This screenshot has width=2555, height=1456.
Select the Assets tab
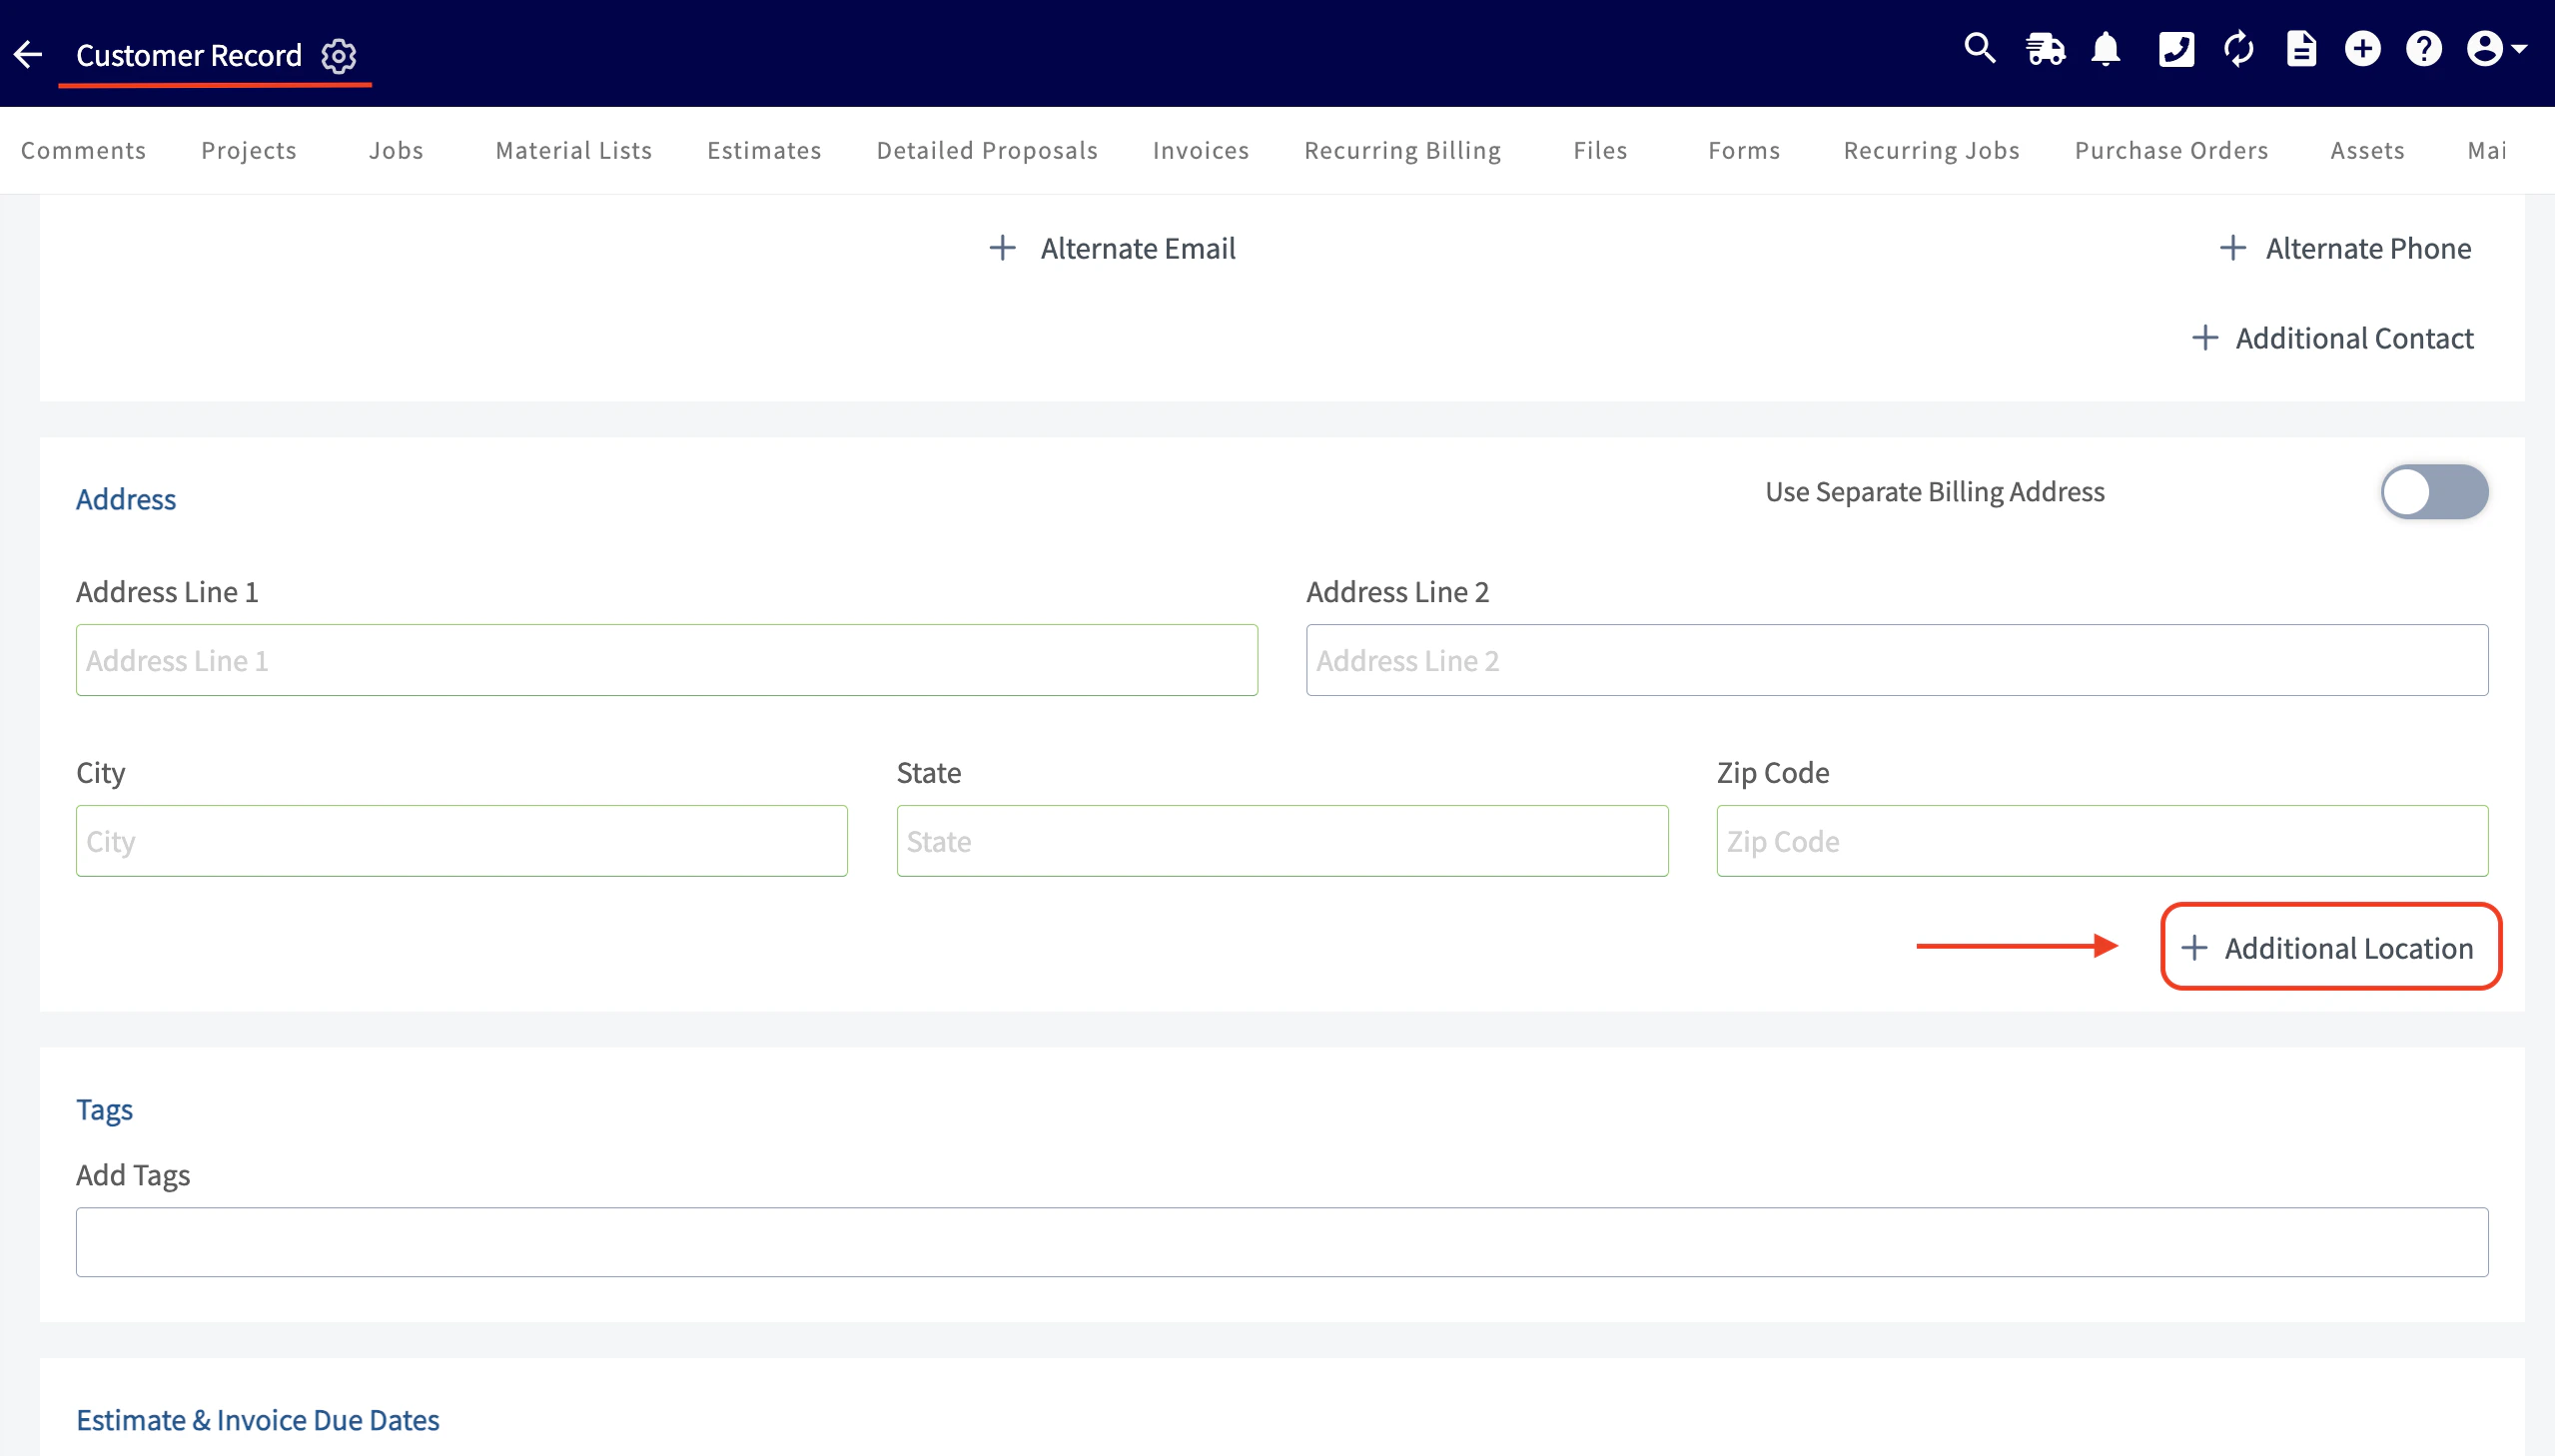[2367, 150]
